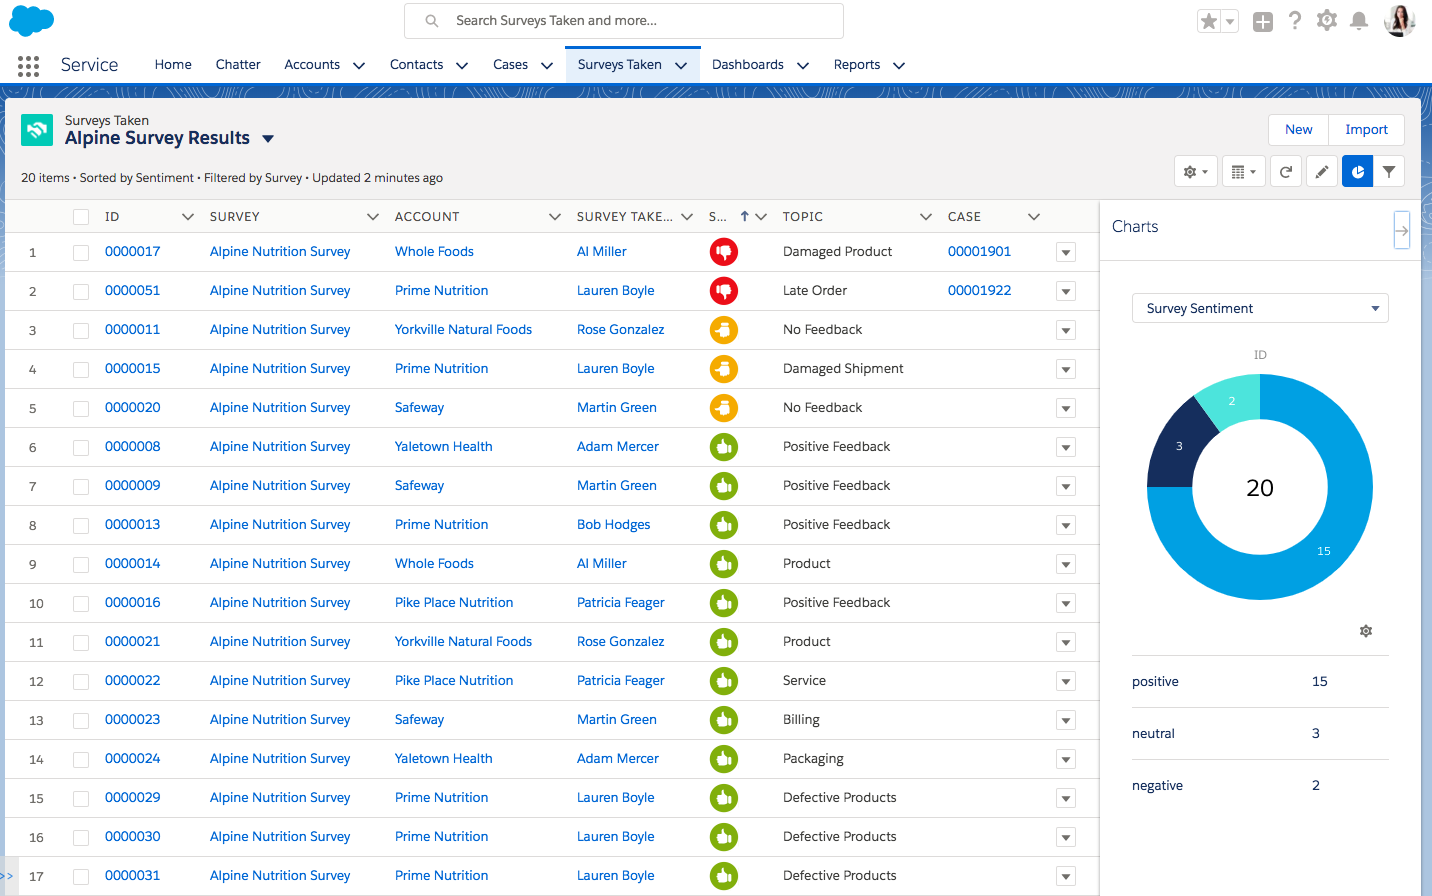This screenshot has height=896, width=1432.
Task: Click the positive 15 legend row
Action: pyautogui.click(x=1260, y=682)
